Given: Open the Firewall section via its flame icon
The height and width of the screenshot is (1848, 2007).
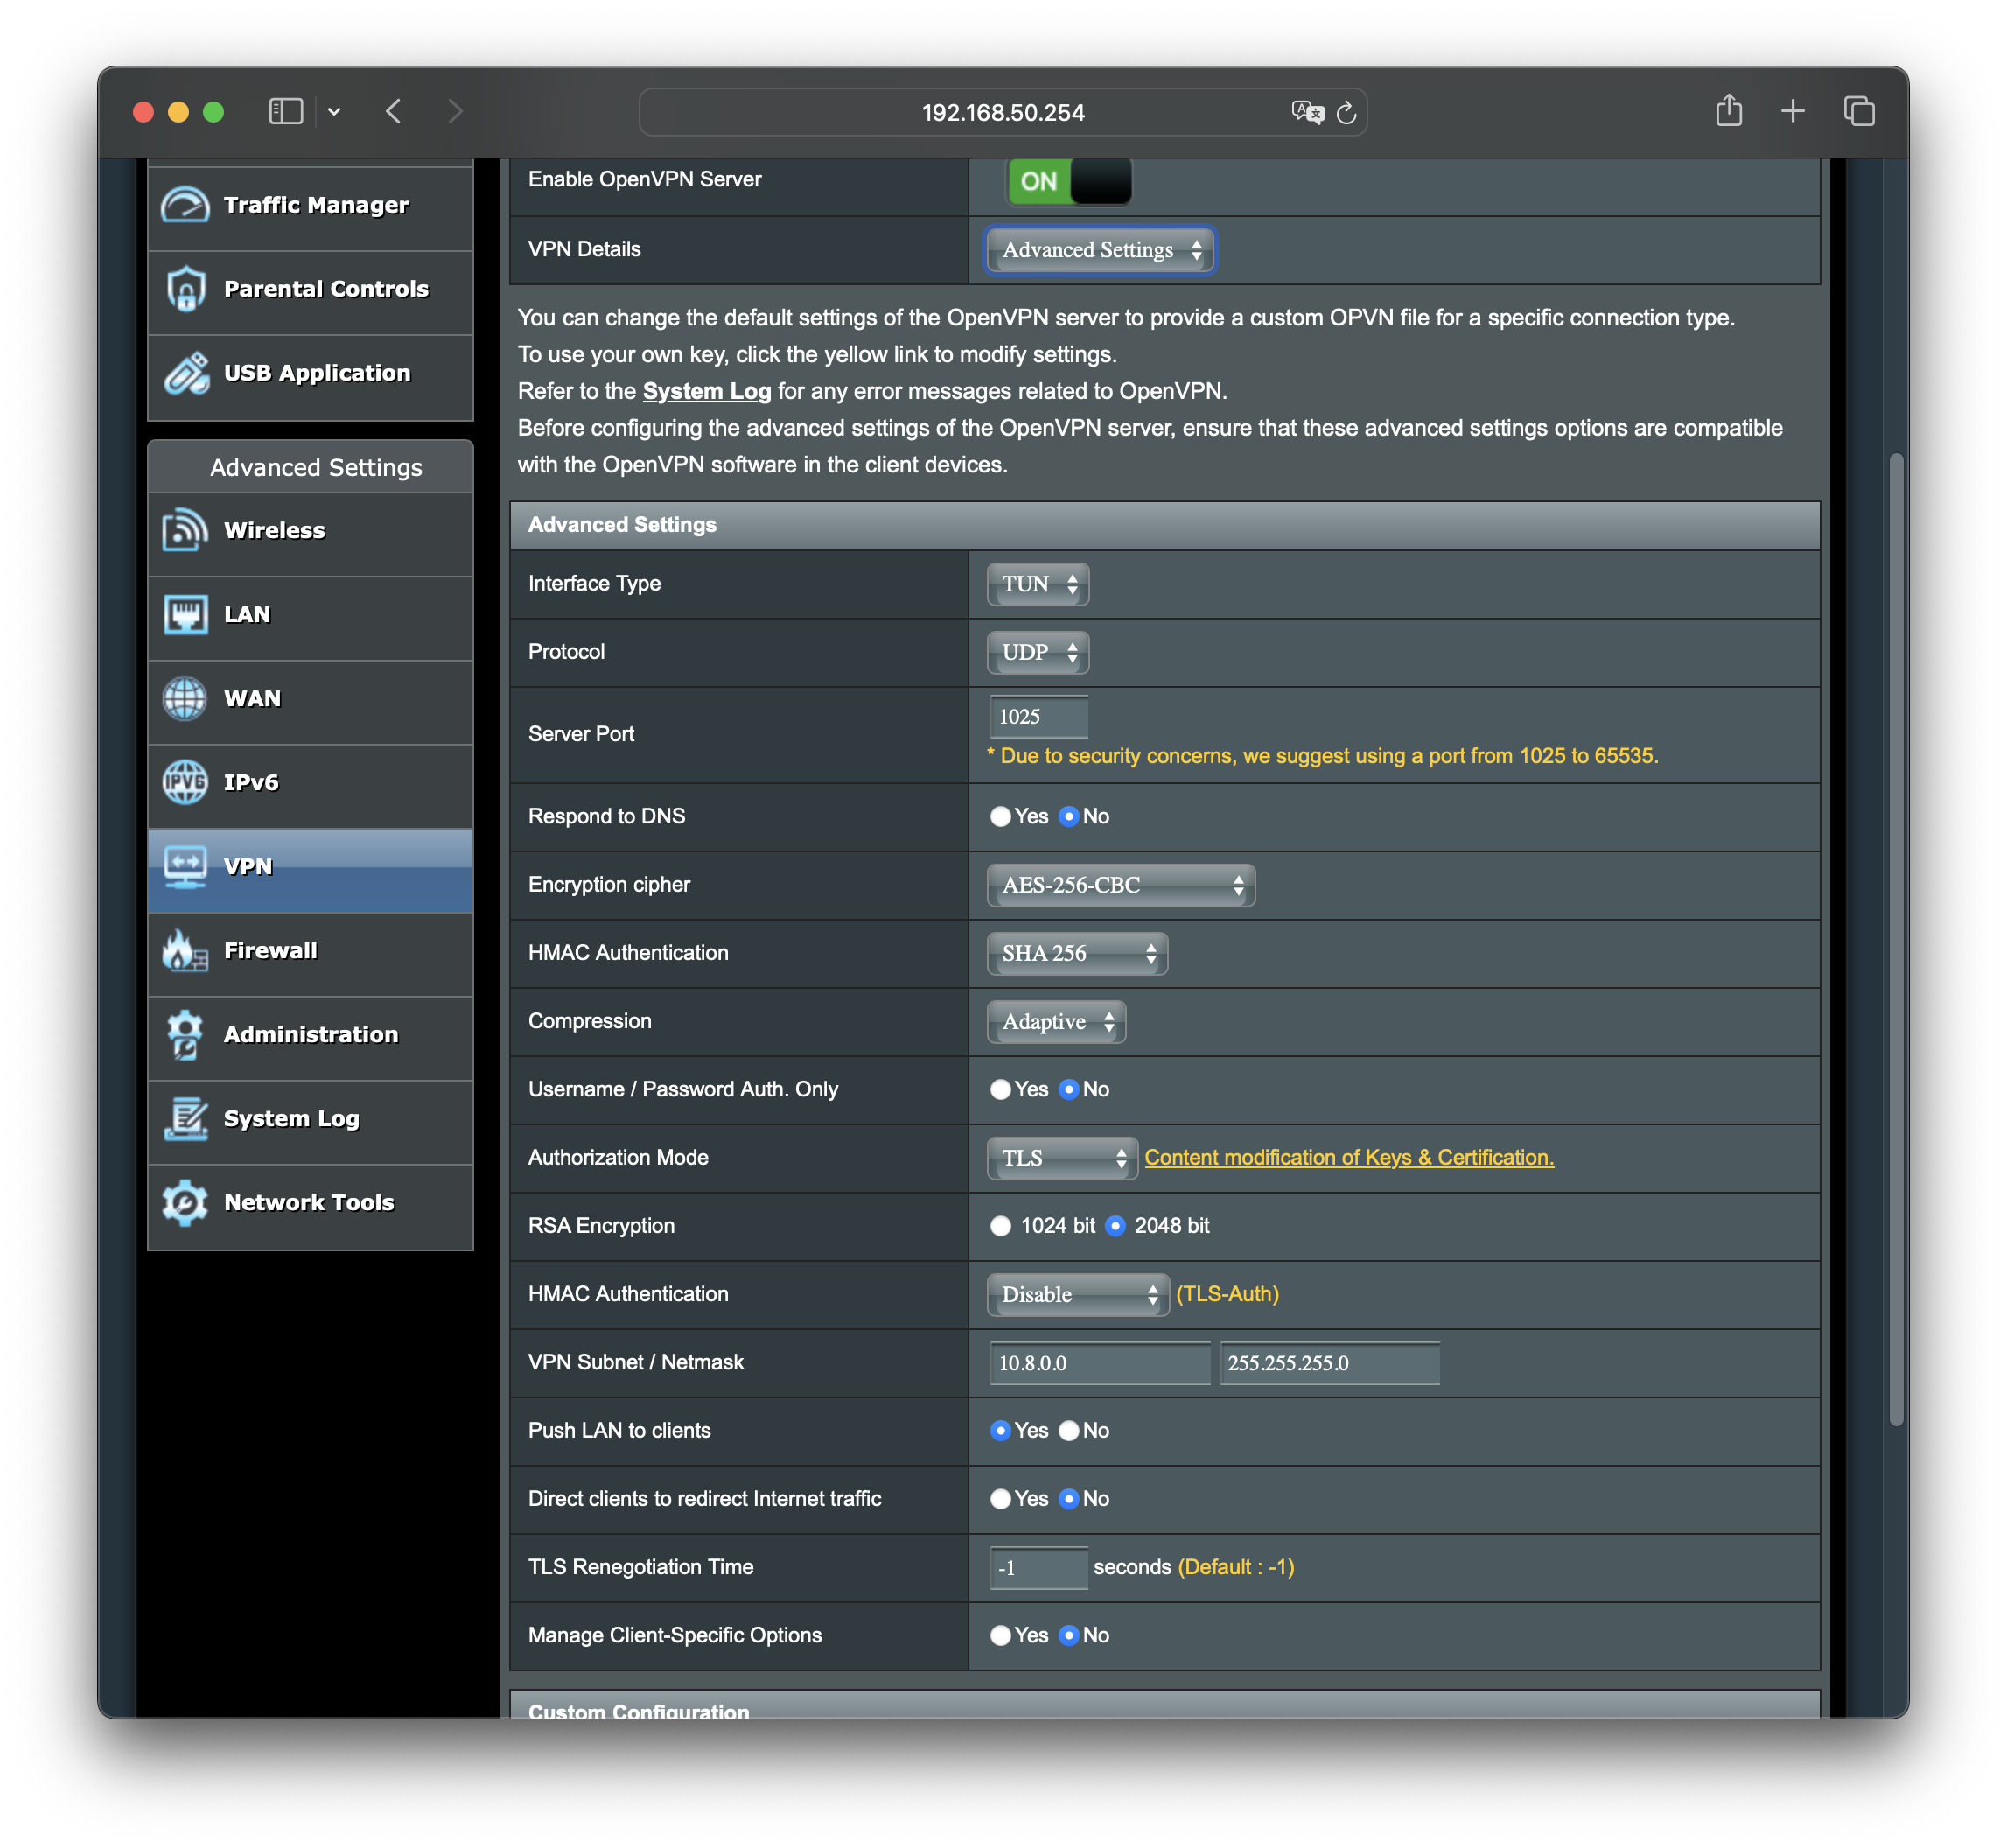Looking at the screenshot, I should (185, 950).
